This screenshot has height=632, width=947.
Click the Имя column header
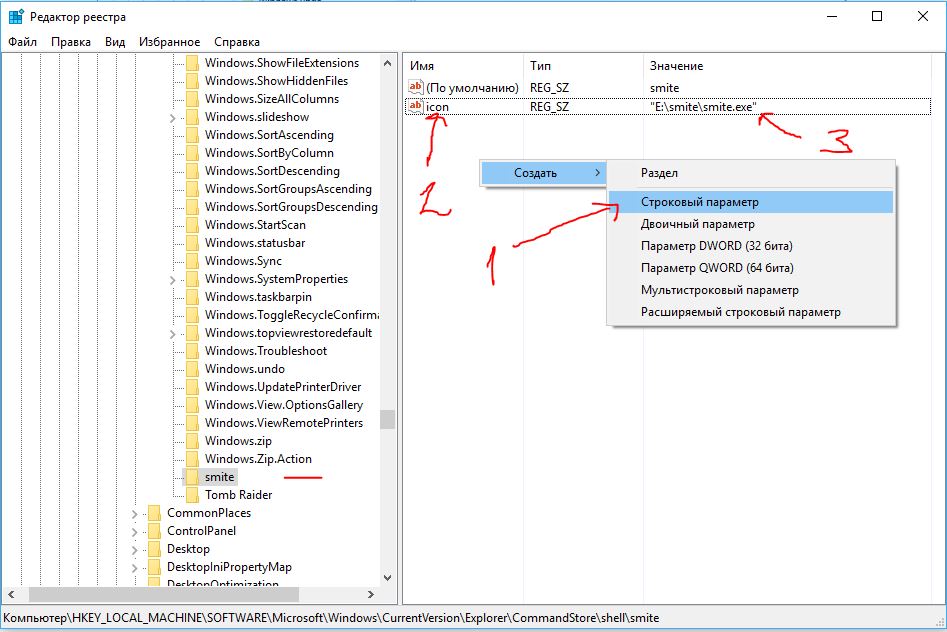(x=422, y=66)
